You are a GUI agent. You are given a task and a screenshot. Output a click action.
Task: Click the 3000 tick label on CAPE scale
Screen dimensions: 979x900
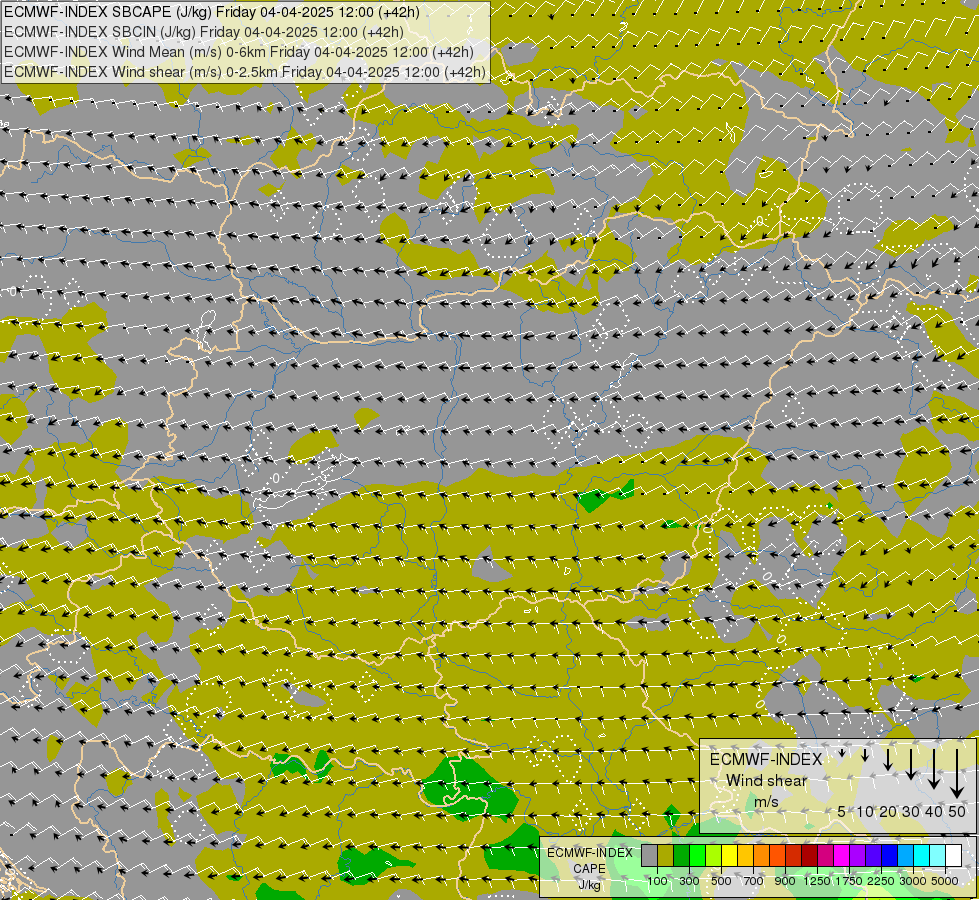pyautogui.click(x=913, y=881)
